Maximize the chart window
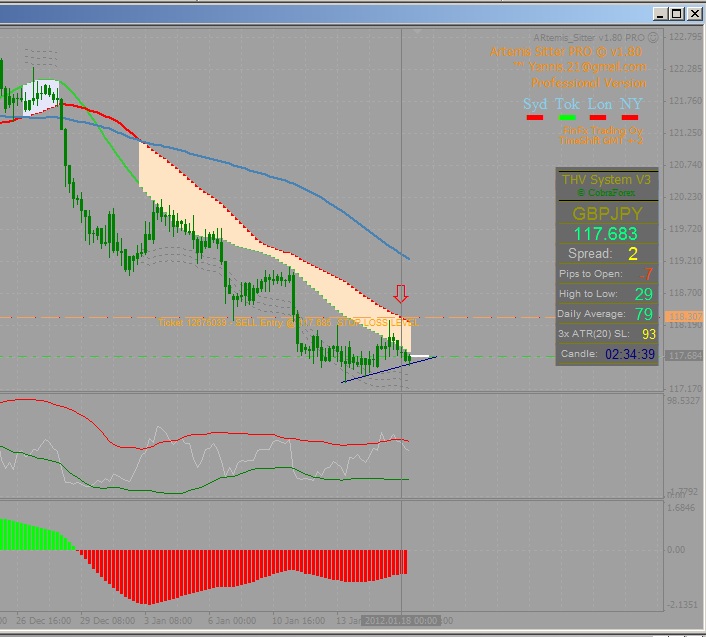The width and height of the screenshot is (706, 637). pyautogui.click(x=677, y=14)
